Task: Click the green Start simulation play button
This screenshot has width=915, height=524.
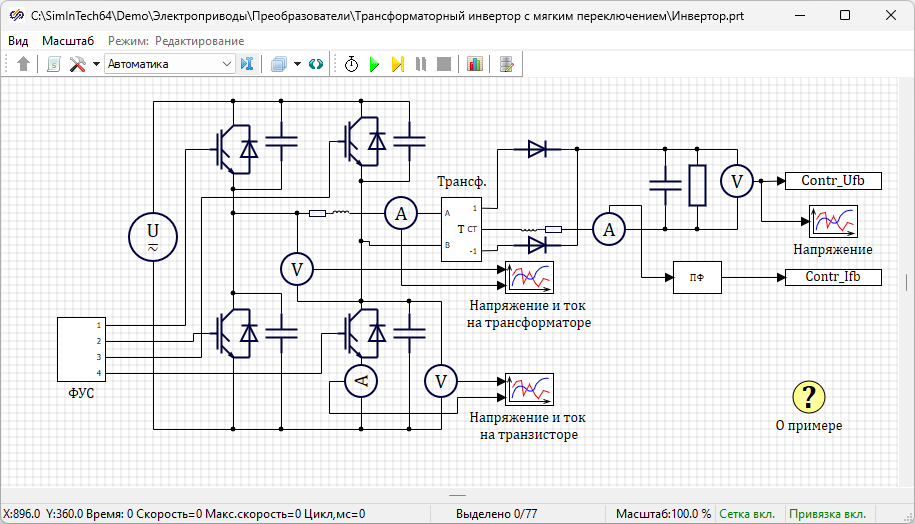Action: (x=375, y=64)
